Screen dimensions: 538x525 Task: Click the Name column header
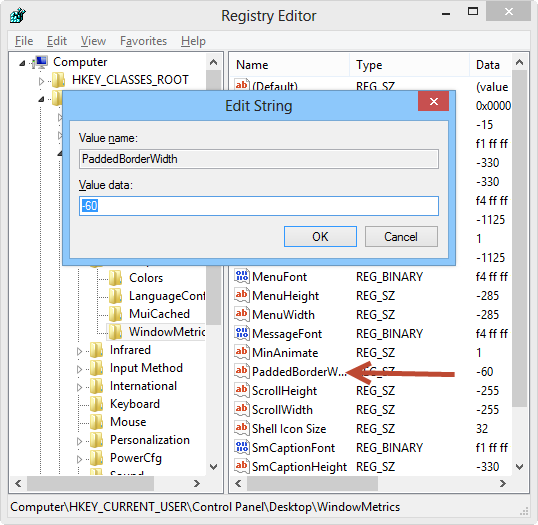289,65
